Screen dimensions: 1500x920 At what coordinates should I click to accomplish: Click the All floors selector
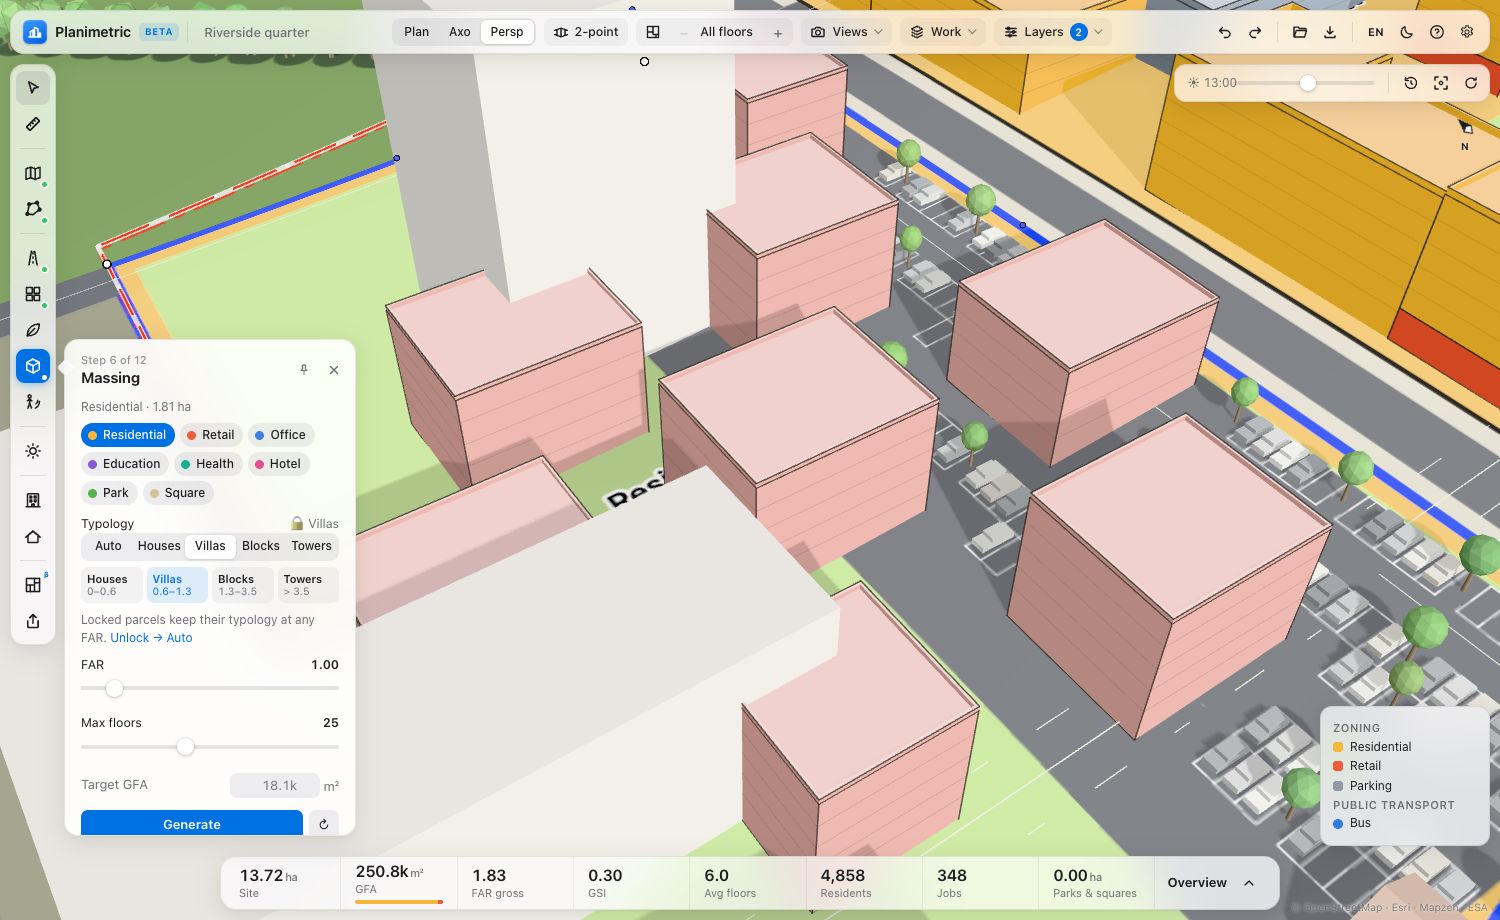[x=726, y=32]
